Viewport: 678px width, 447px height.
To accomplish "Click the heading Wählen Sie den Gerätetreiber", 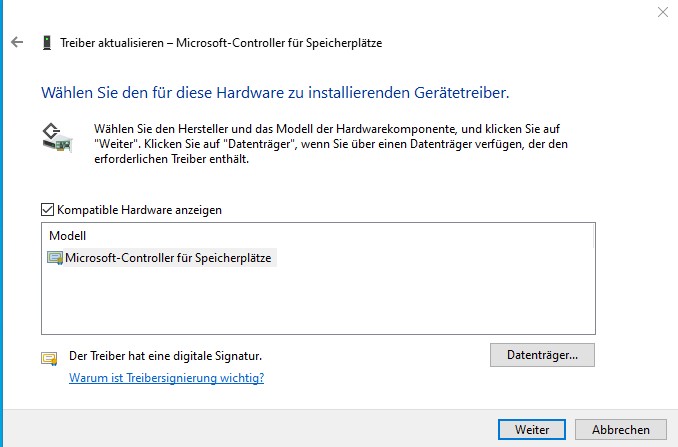I will (x=275, y=93).
